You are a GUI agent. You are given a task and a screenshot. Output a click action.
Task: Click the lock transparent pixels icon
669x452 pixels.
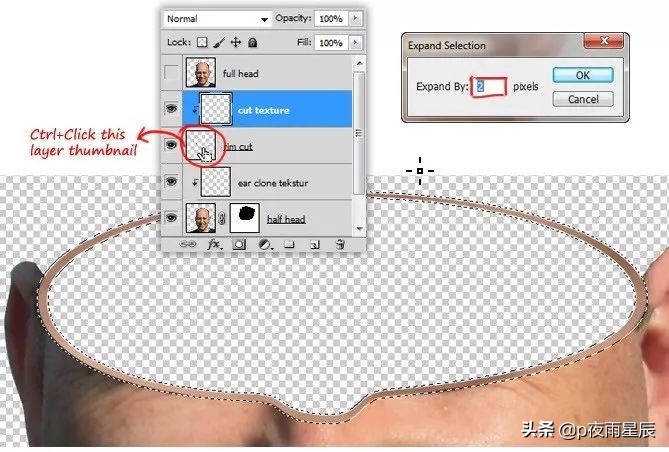point(202,42)
